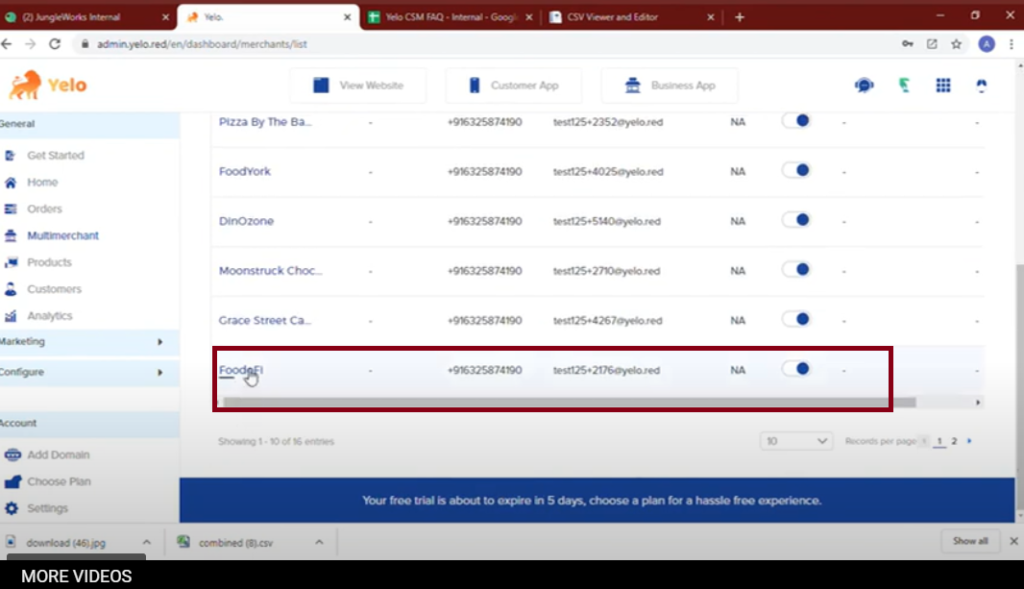Screen dimensions: 1024x589
Task: Expand the Configure sidebar section
Action: (x=82, y=372)
